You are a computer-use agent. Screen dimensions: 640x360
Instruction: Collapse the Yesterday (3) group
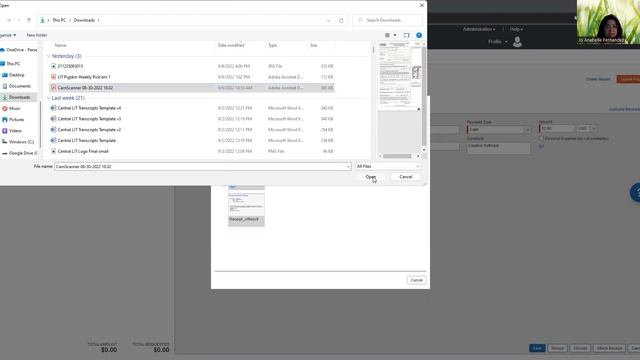[x=48, y=56]
